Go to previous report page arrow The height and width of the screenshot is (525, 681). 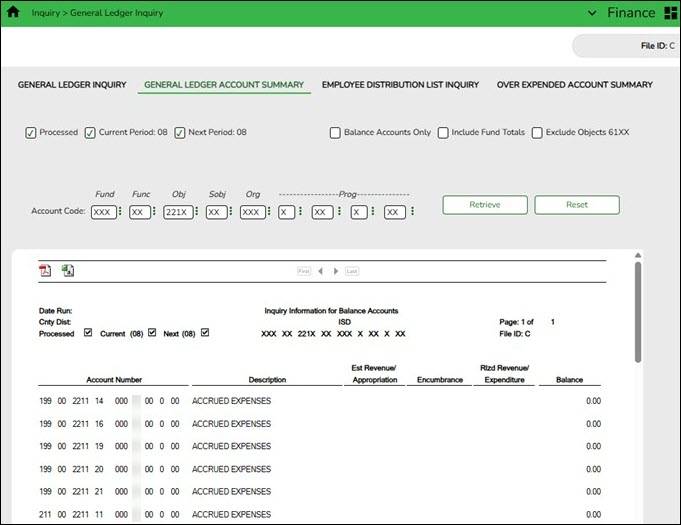tap(320, 271)
